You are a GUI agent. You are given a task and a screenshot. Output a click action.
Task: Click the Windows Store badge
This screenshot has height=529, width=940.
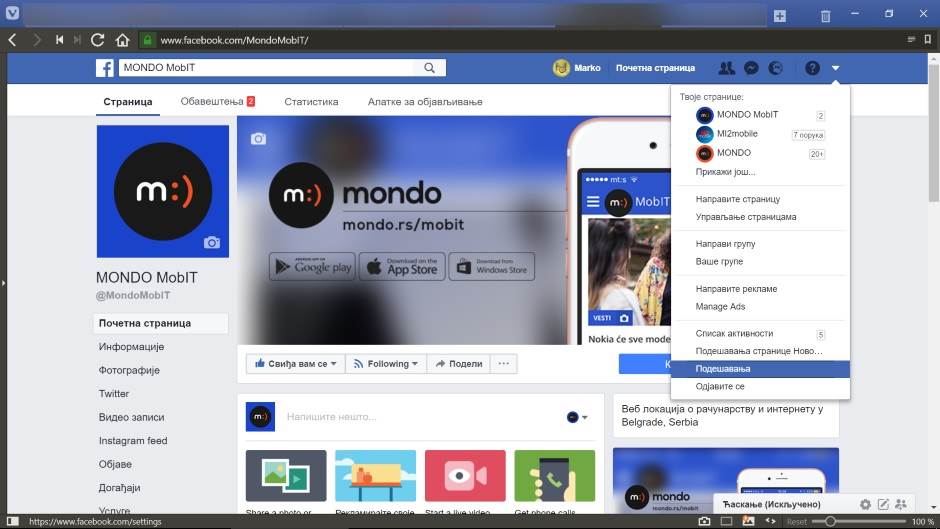492,267
